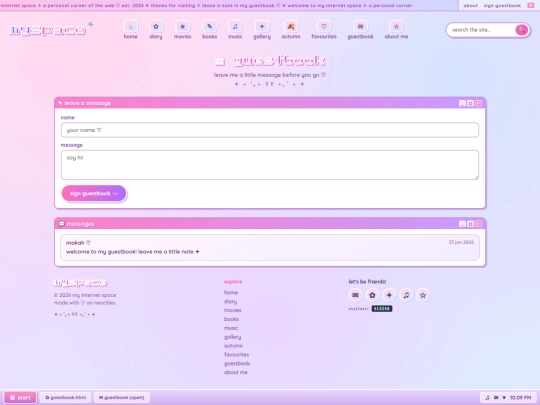The height and width of the screenshot is (405, 540).
Task: Open the home nav icon
Action: pyautogui.click(x=131, y=27)
